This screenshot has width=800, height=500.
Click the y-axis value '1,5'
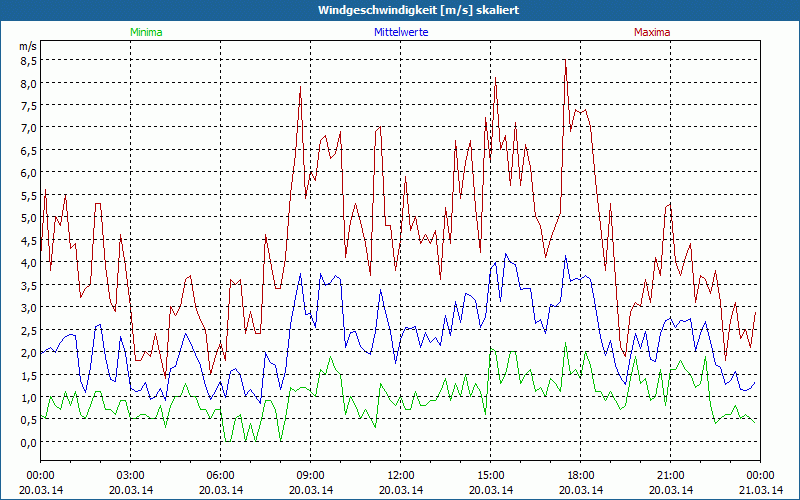(x=29, y=374)
